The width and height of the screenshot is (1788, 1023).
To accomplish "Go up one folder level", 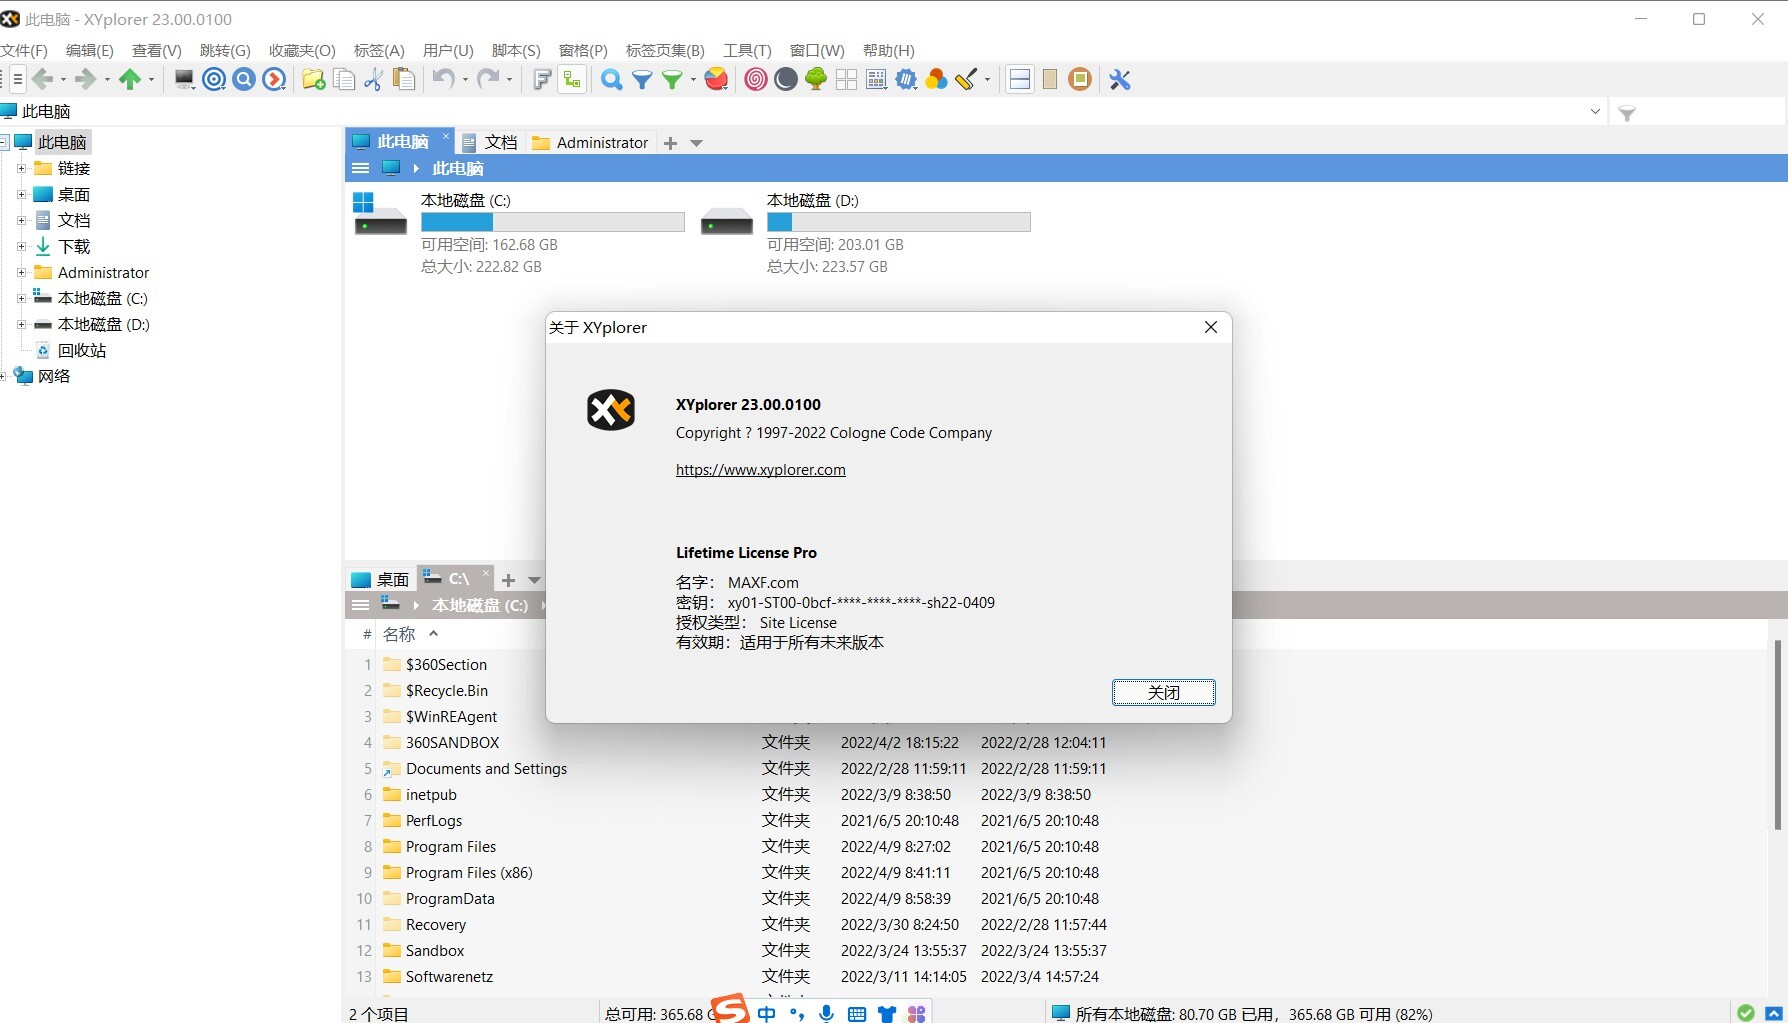I will [x=130, y=80].
